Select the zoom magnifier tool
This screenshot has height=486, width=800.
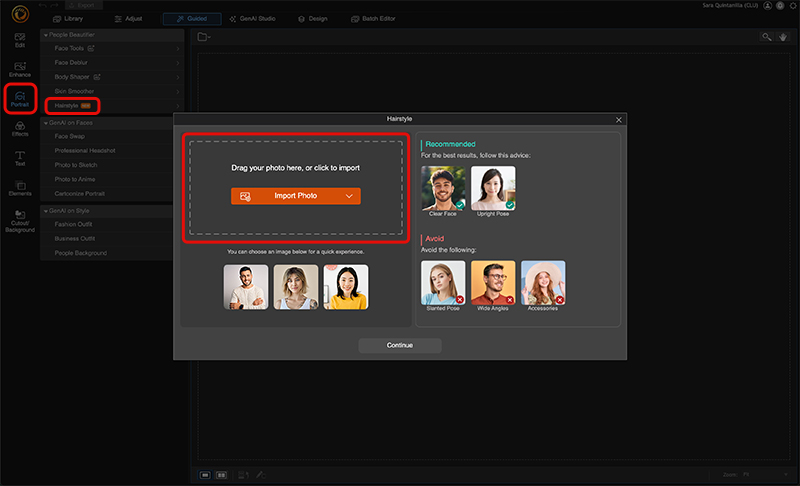[x=766, y=37]
